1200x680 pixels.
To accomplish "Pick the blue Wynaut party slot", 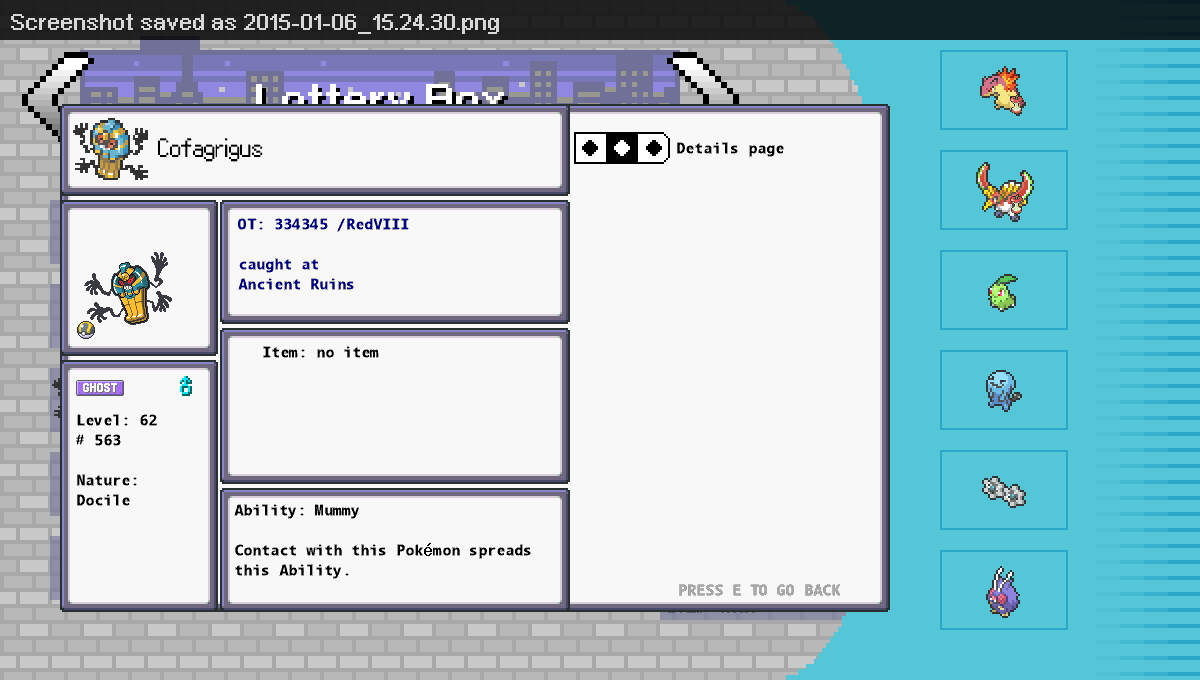I will point(1003,390).
